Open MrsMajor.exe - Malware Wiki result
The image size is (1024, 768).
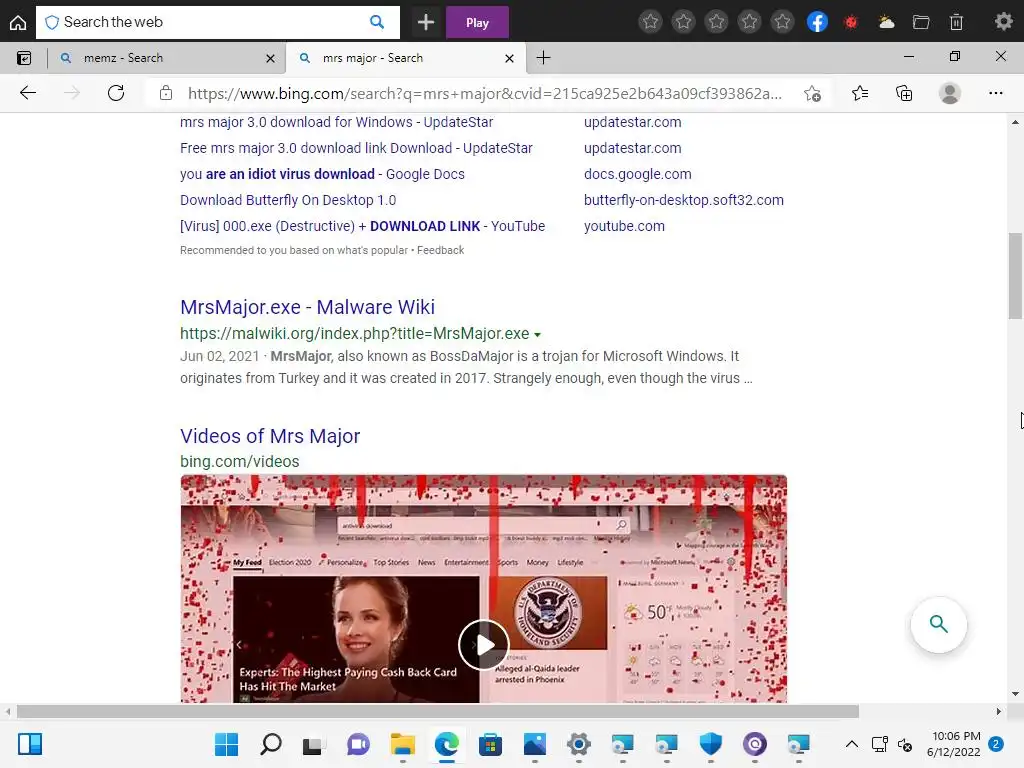coord(308,307)
